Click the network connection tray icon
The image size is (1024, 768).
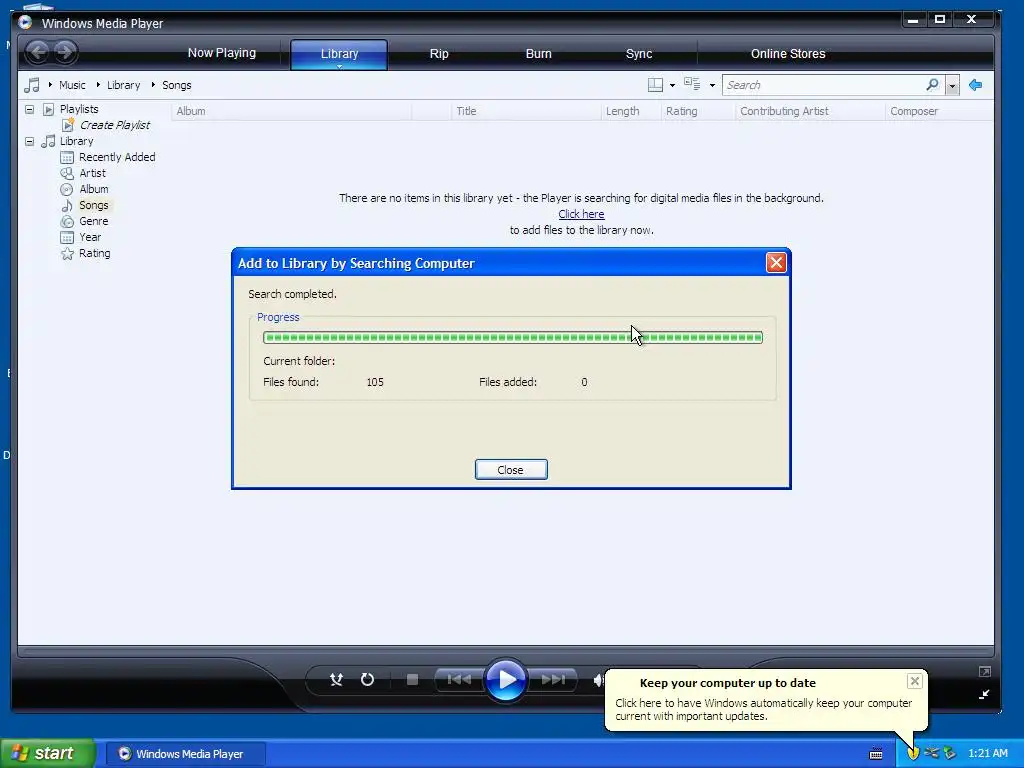[x=932, y=753]
